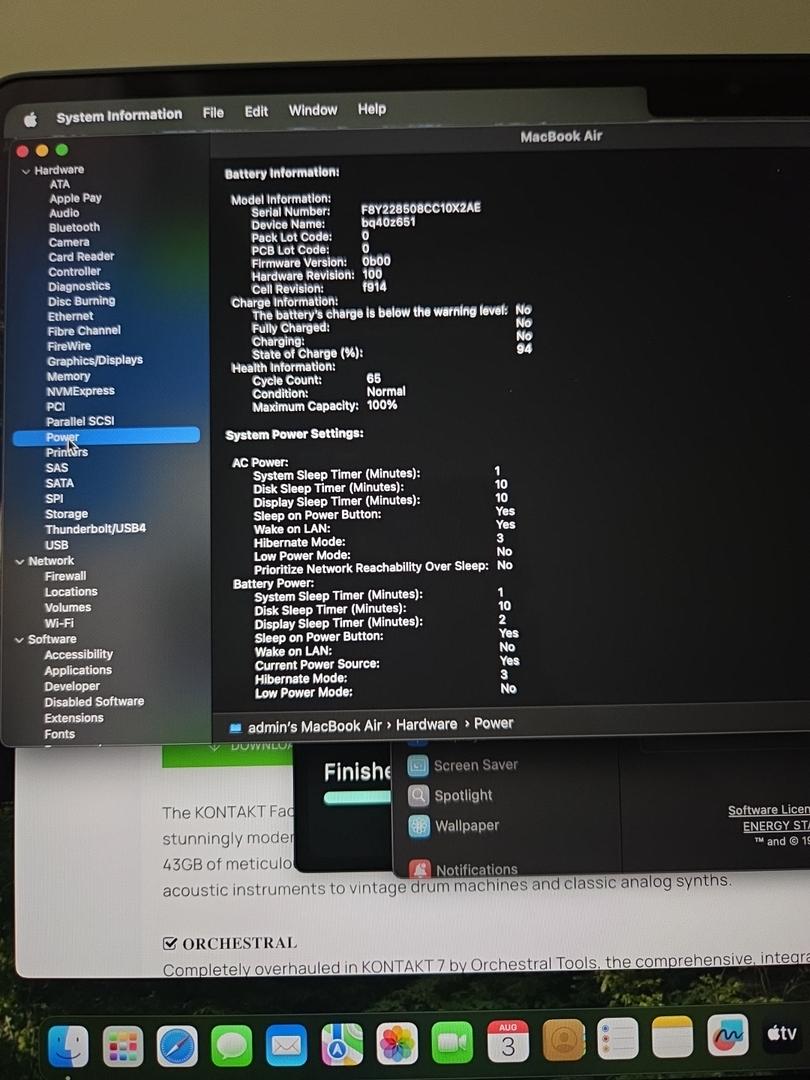Show Ethernet hardware information
The image size is (810, 1080).
pos(70,316)
